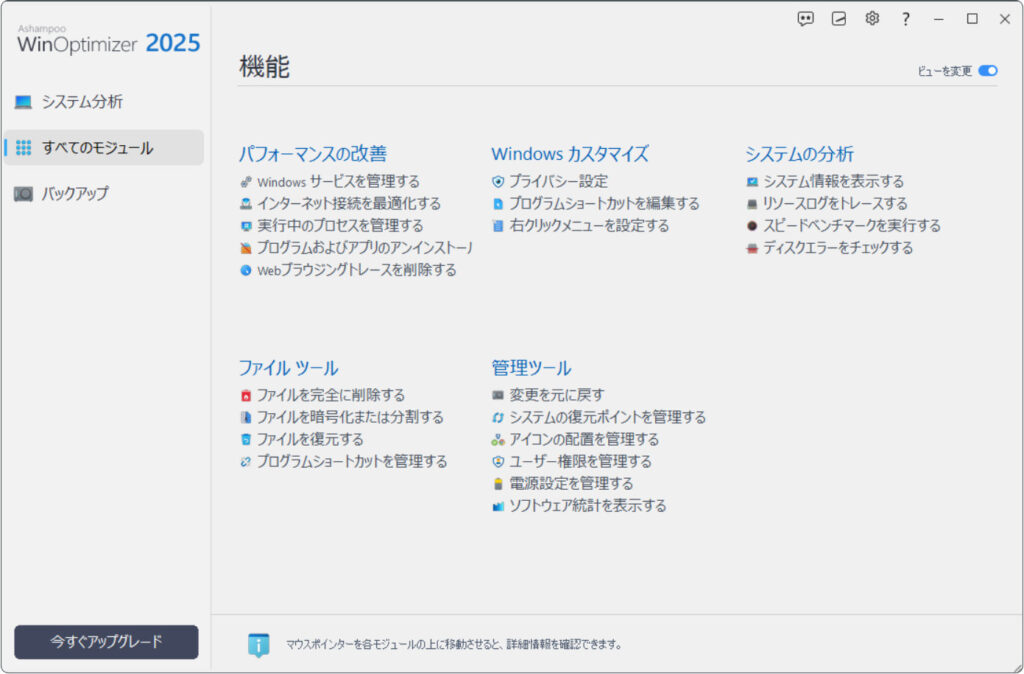Click the icon next to アイコンの配置を管理する
The height and width of the screenshot is (674, 1024).
coord(498,440)
